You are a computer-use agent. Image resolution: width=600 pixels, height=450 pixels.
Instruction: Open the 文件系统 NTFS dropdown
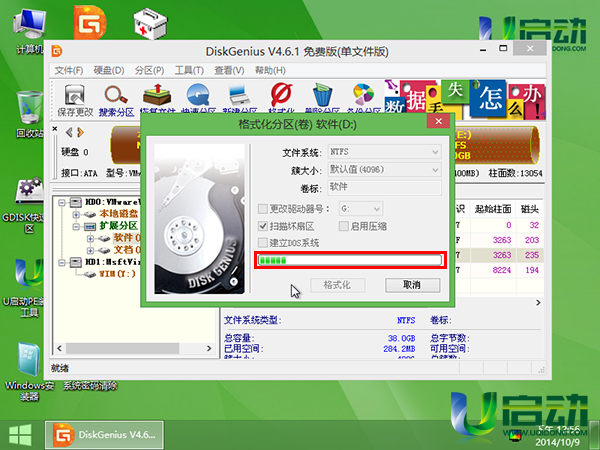pos(385,152)
